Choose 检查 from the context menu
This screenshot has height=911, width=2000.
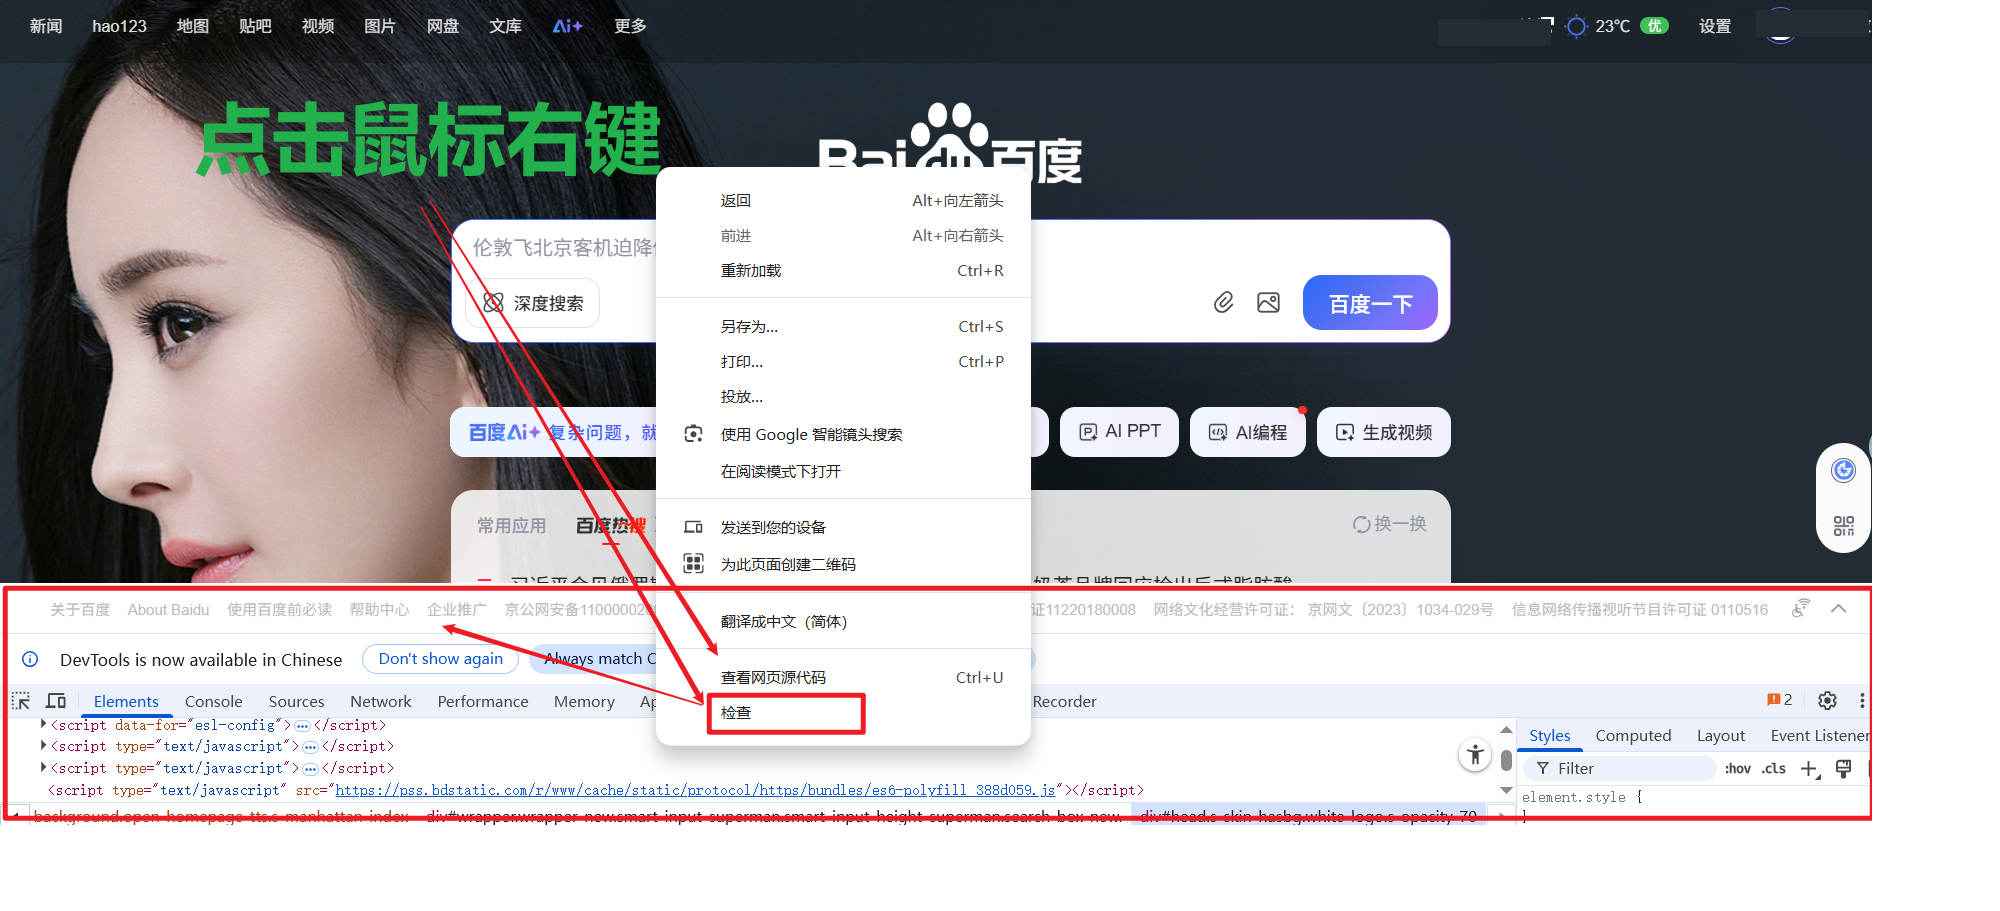[736, 713]
